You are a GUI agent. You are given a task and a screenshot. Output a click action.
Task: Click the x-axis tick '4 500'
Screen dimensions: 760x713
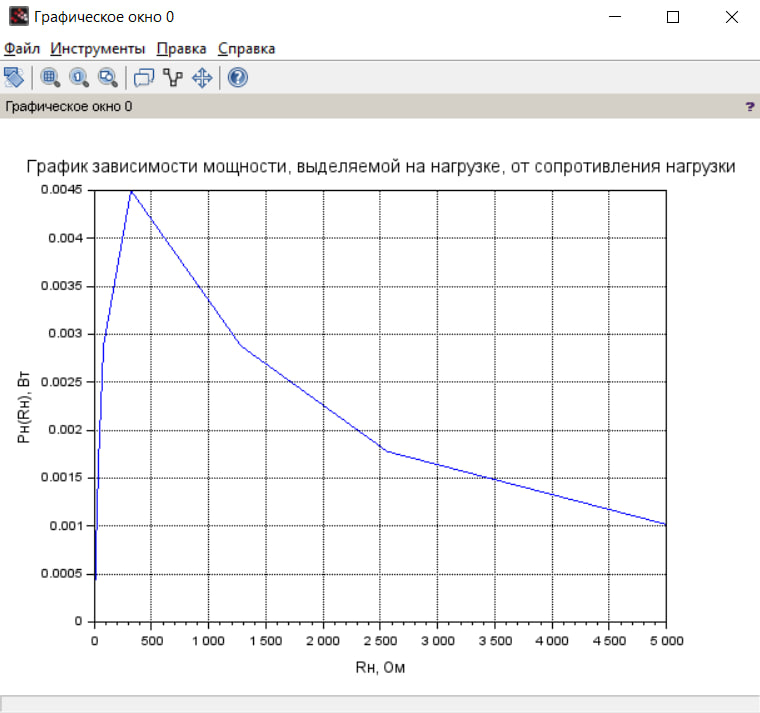click(609, 641)
